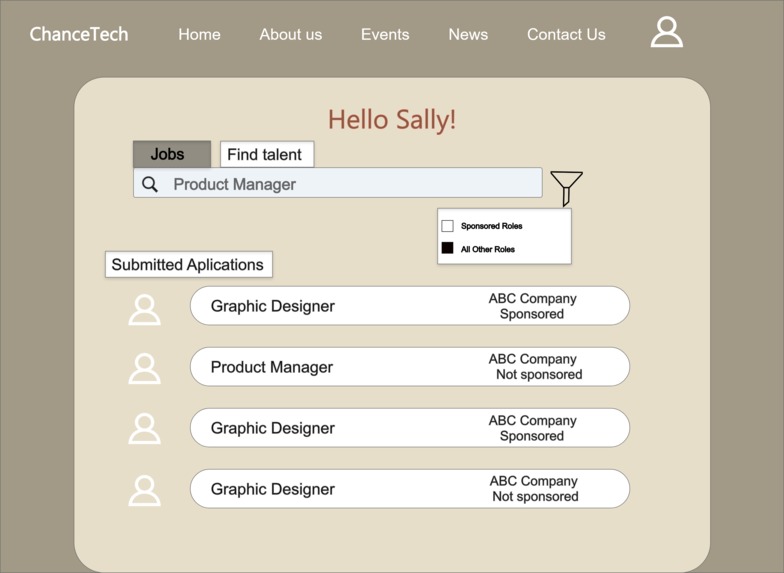Viewport: 784px width, 573px height.
Task: Click the search magnifier icon
Action: (150, 184)
